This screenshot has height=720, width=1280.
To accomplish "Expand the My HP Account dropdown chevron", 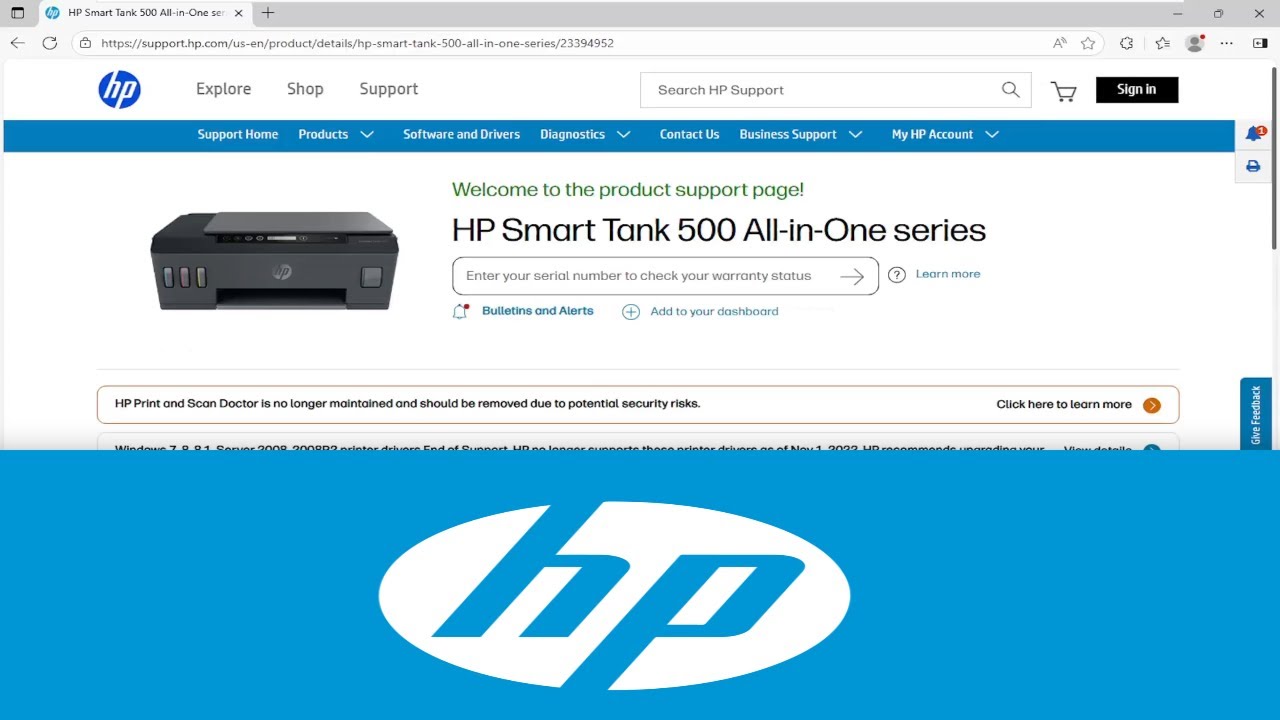I will [x=992, y=135].
